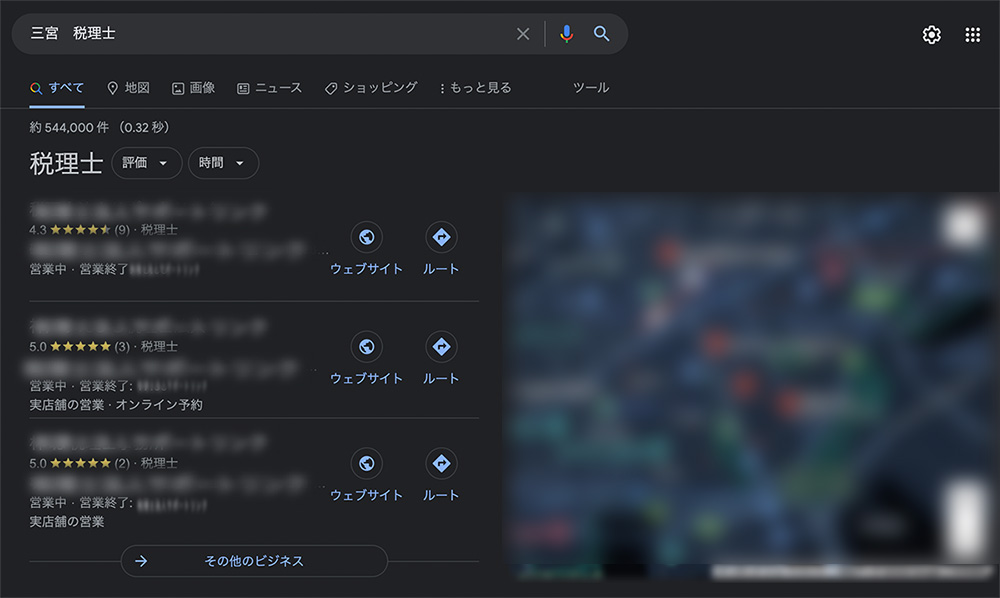
Task: Open the website globe icon for first listing
Action: click(x=367, y=238)
